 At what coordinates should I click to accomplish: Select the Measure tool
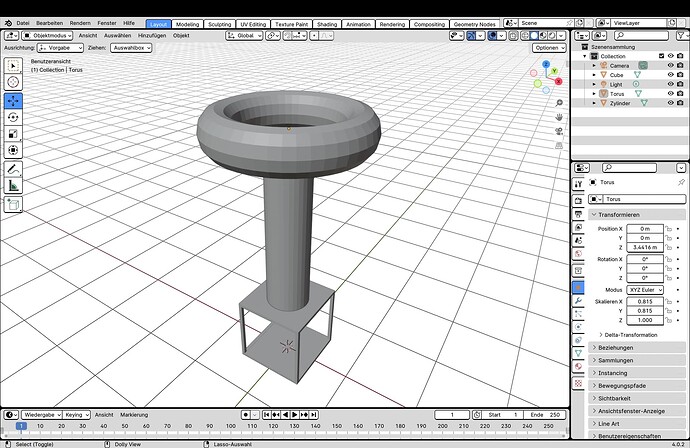coord(13,186)
